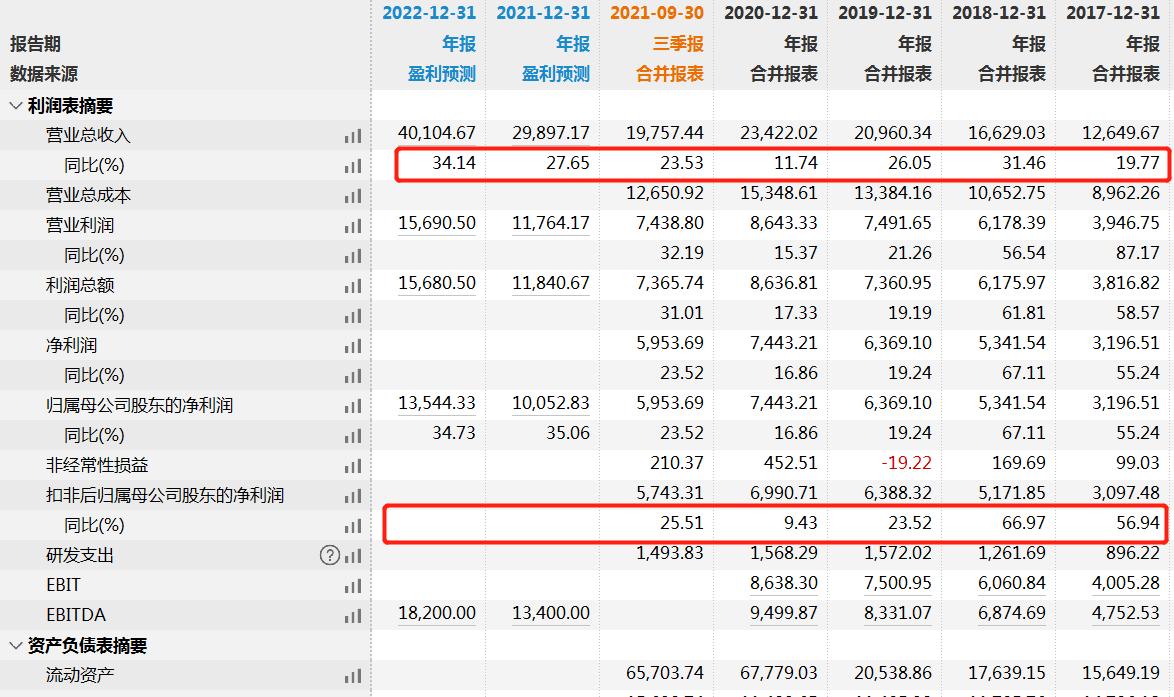Expand the chart icon row for 研发支出
The height and width of the screenshot is (697, 1174).
[x=352, y=554]
